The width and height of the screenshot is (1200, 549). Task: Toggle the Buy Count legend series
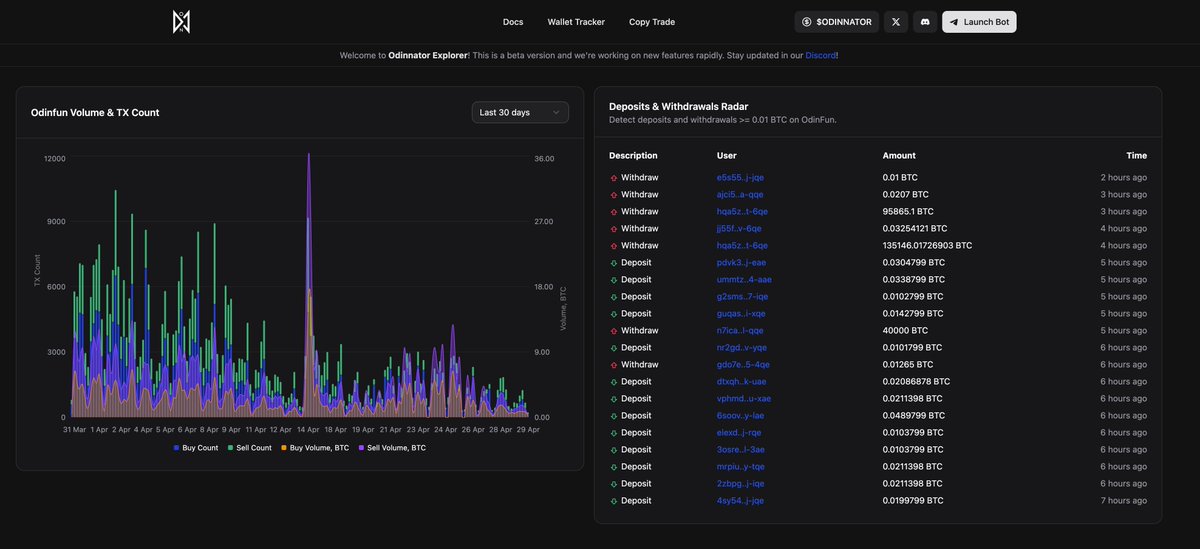195,448
